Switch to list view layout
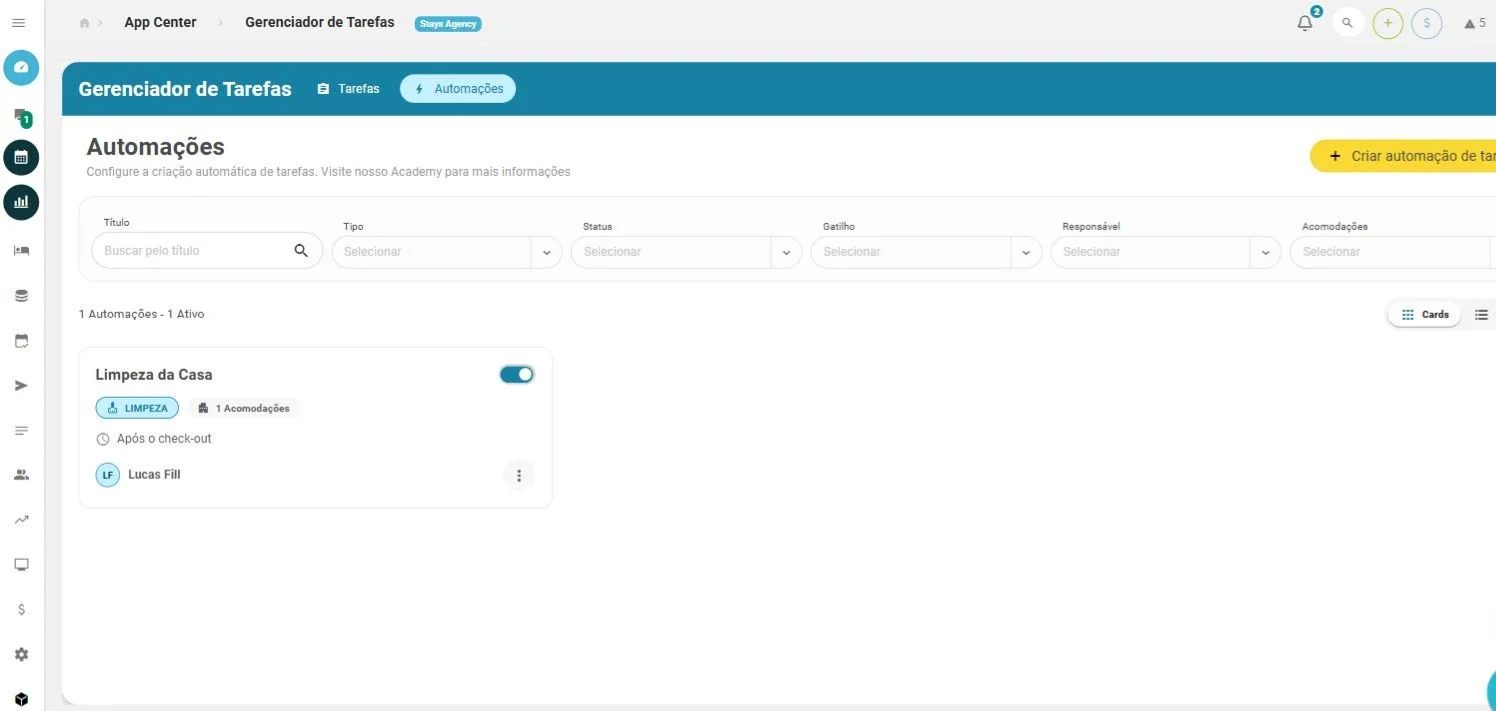This screenshot has height=711, width=1496. 1481,314
